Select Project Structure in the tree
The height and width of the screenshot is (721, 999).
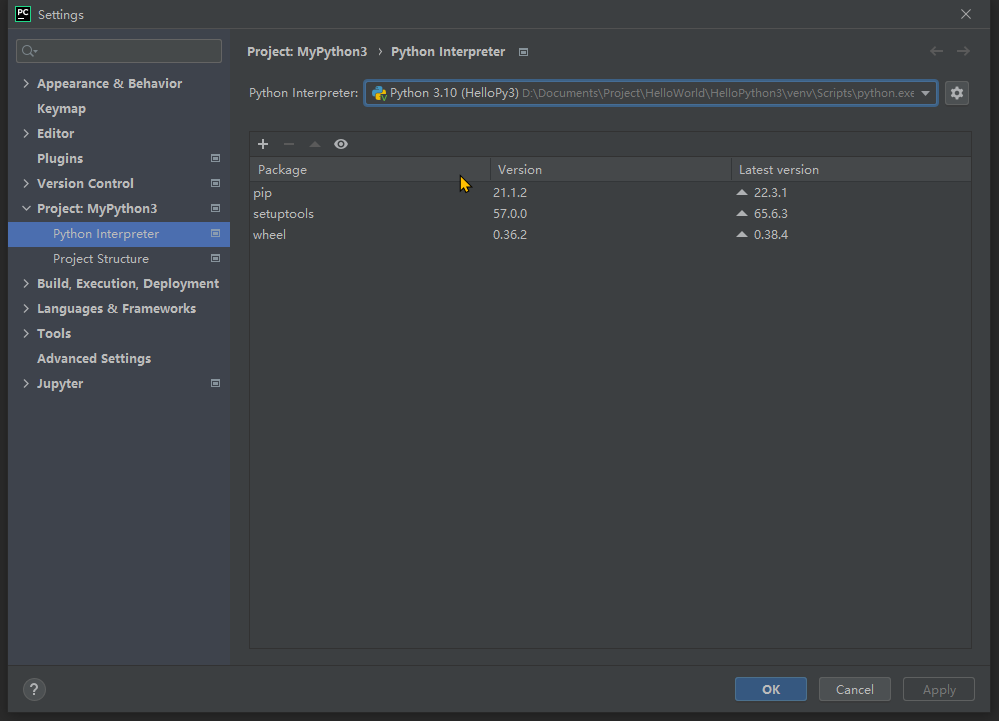(101, 259)
